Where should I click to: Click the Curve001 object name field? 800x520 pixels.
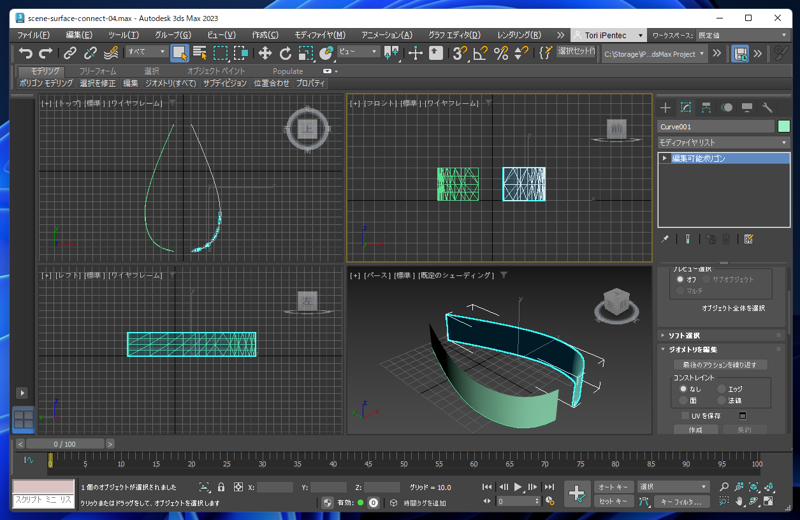point(716,127)
